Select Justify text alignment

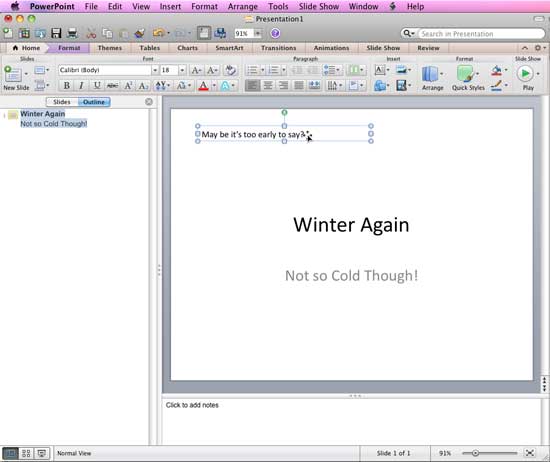point(299,85)
